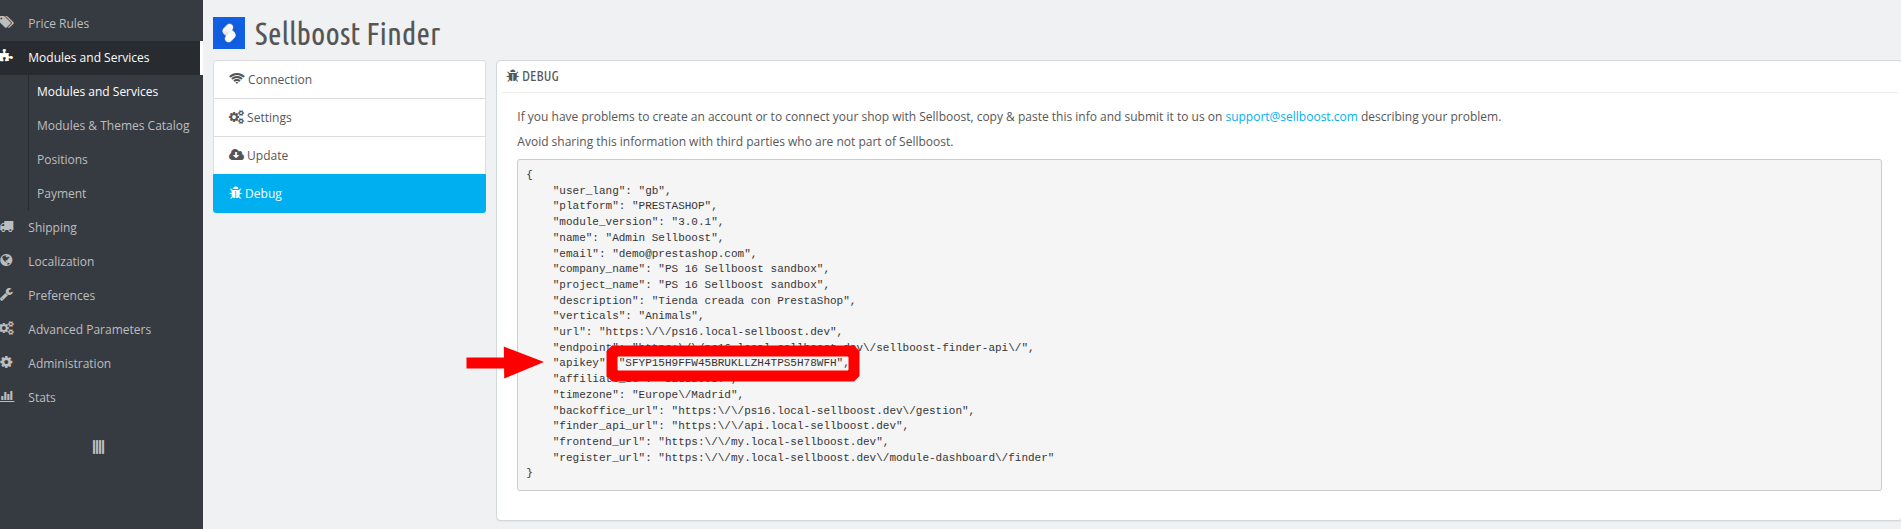Screen dimensions: 1901x529
Task: Click the "Avoid sharing this information" warning text
Action: pos(735,141)
